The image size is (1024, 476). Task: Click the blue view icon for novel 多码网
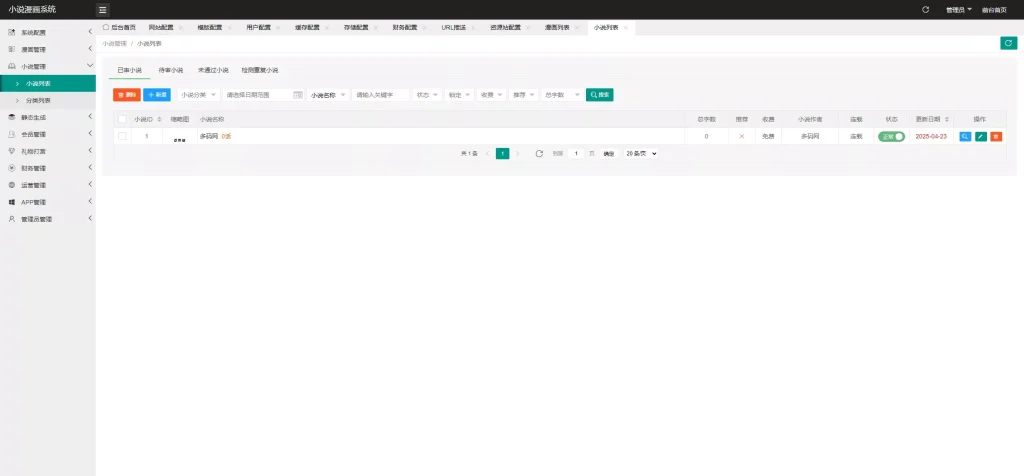tap(965, 136)
